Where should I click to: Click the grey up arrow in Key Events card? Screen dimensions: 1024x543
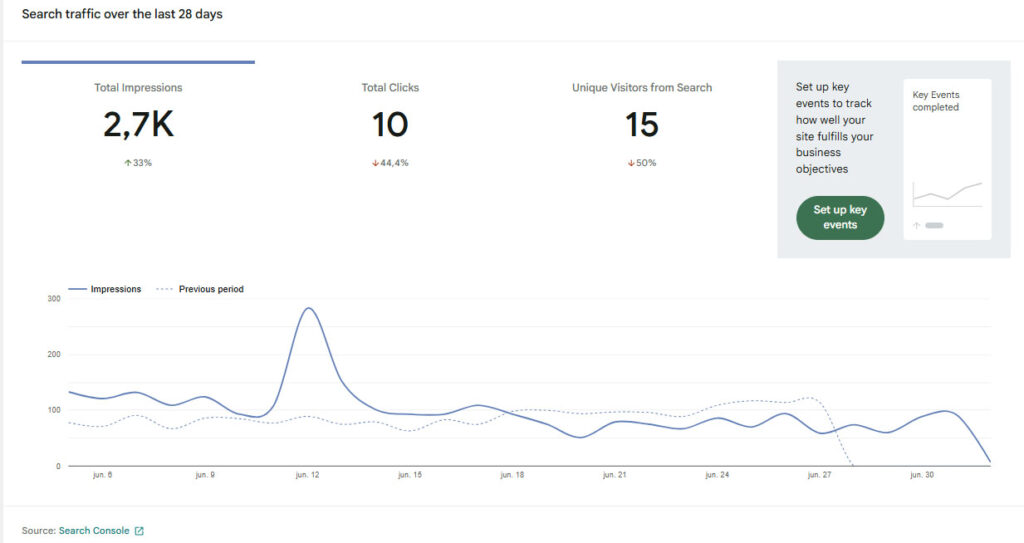917,225
